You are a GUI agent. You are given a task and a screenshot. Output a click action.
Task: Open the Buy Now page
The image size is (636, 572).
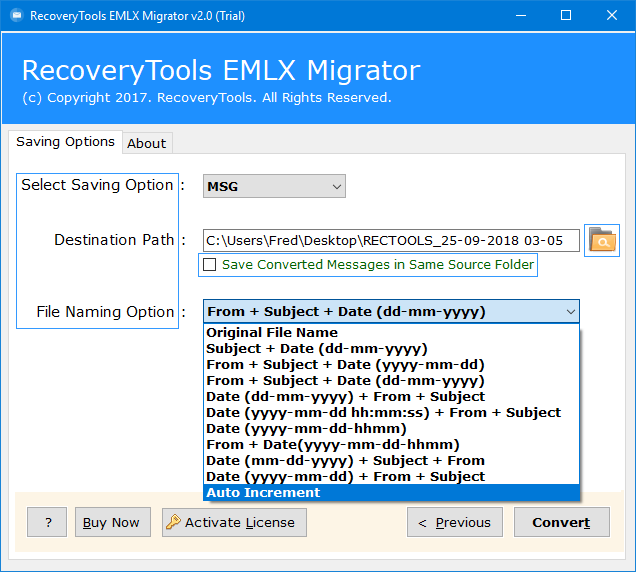point(113,522)
